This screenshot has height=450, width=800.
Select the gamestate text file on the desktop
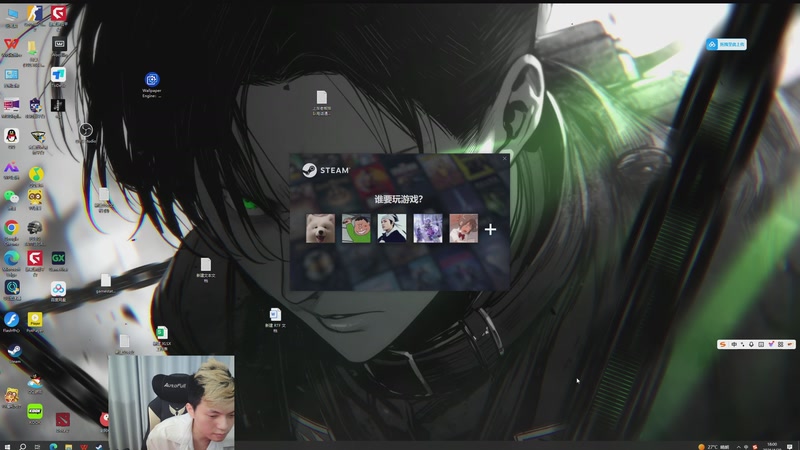pyautogui.click(x=106, y=283)
